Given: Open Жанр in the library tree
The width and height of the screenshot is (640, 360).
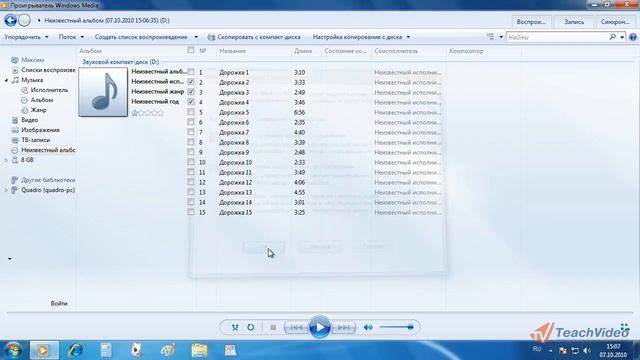Looking at the screenshot, I should click(38, 110).
